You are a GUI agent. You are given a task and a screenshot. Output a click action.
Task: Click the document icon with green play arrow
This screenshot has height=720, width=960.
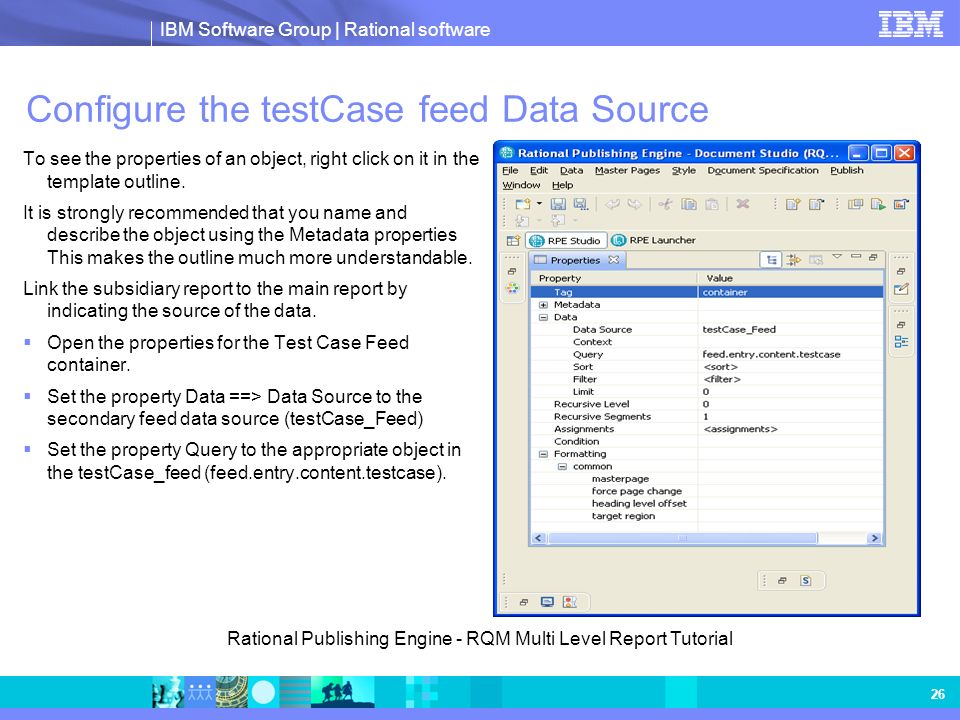tap(878, 204)
